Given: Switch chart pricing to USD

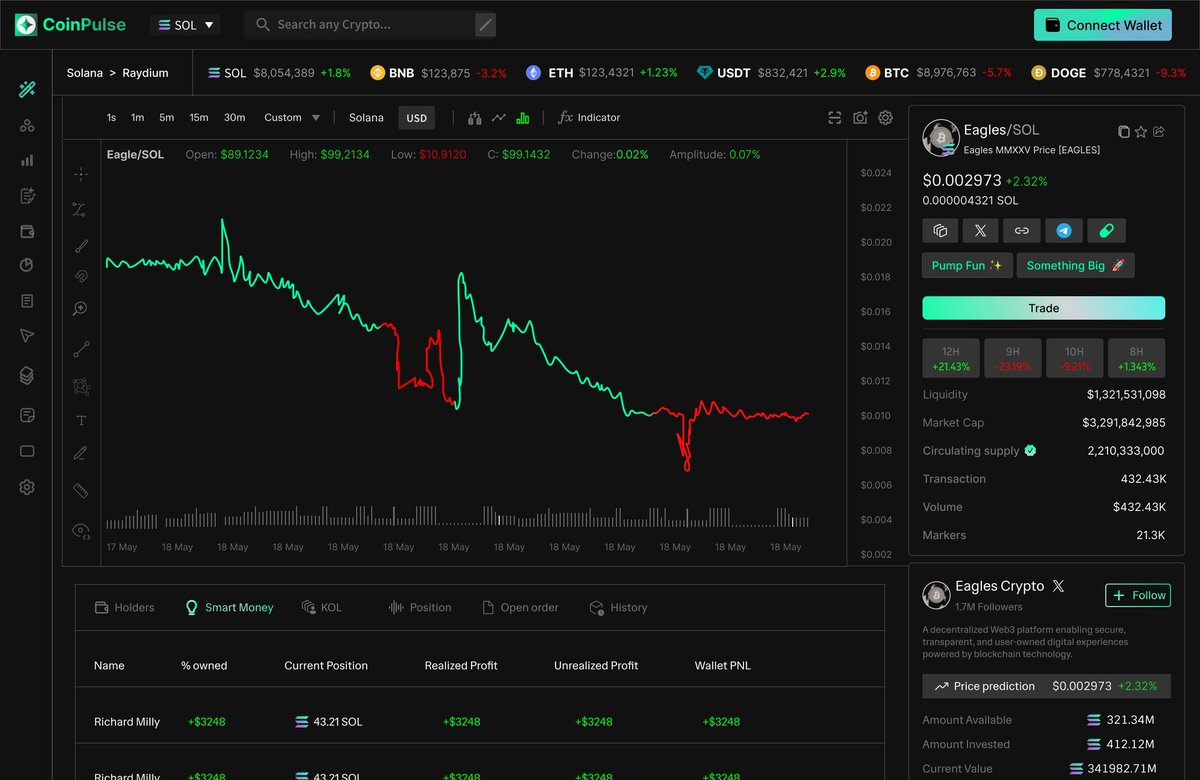Looking at the screenshot, I should coord(417,118).
